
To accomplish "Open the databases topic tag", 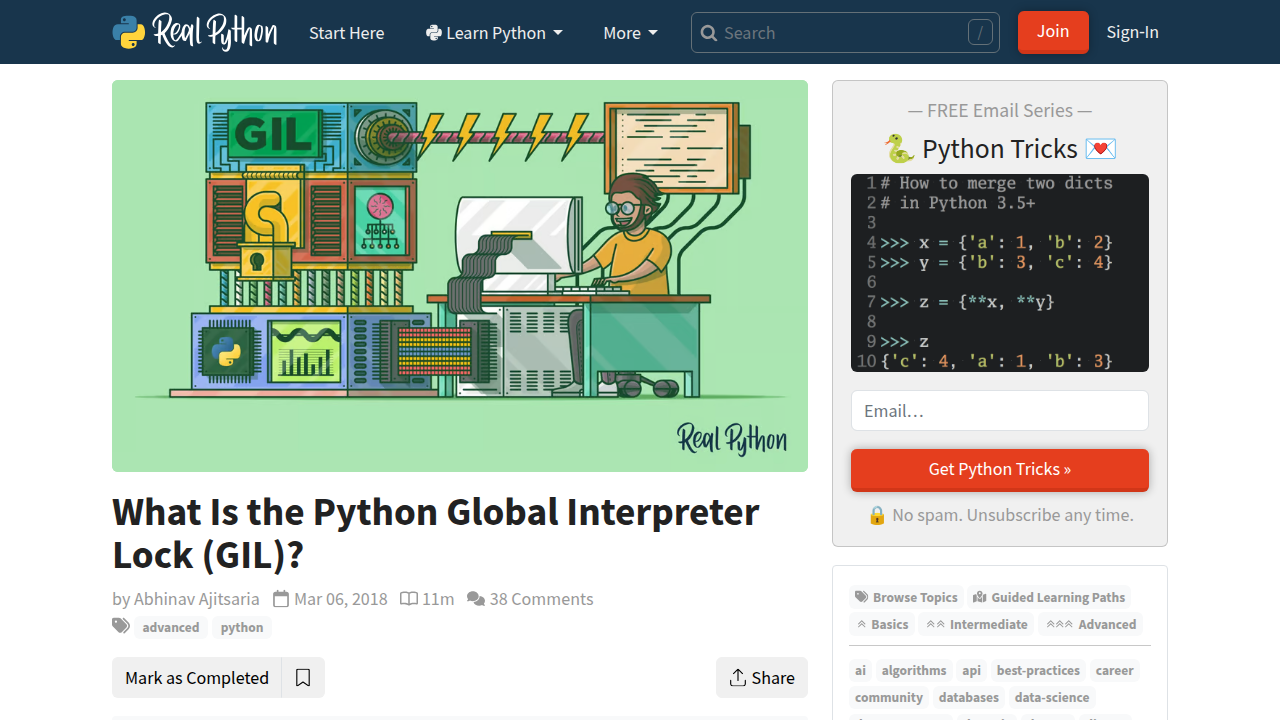I will point(969,697).
